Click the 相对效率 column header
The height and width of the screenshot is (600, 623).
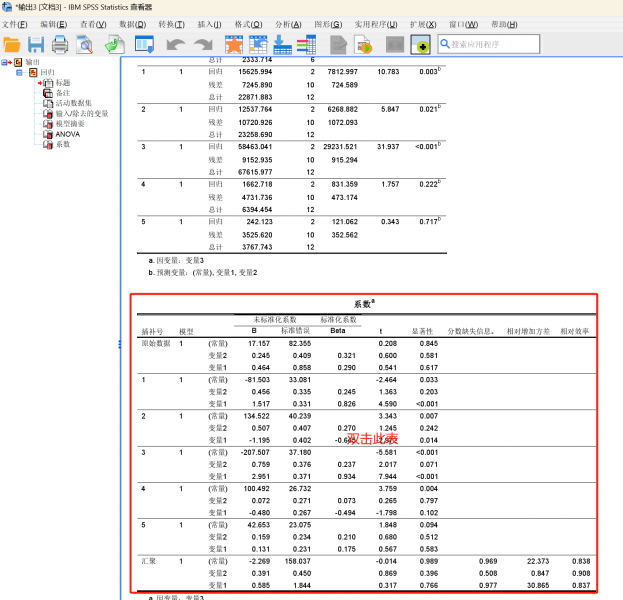click(575, 331)
